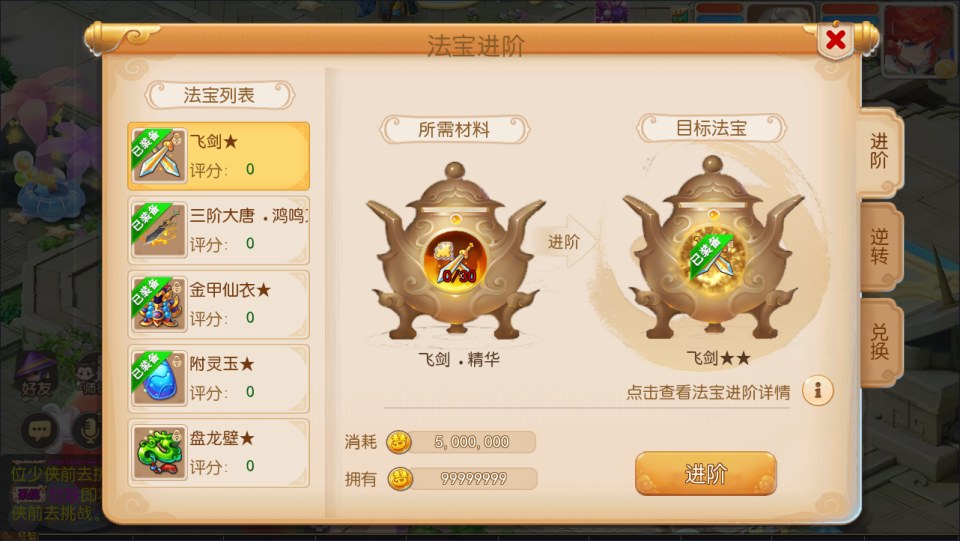Switch to the 逆转 side tab
Image resolution: width=960 pixels, height=541 pixels.
click(879, 247)
